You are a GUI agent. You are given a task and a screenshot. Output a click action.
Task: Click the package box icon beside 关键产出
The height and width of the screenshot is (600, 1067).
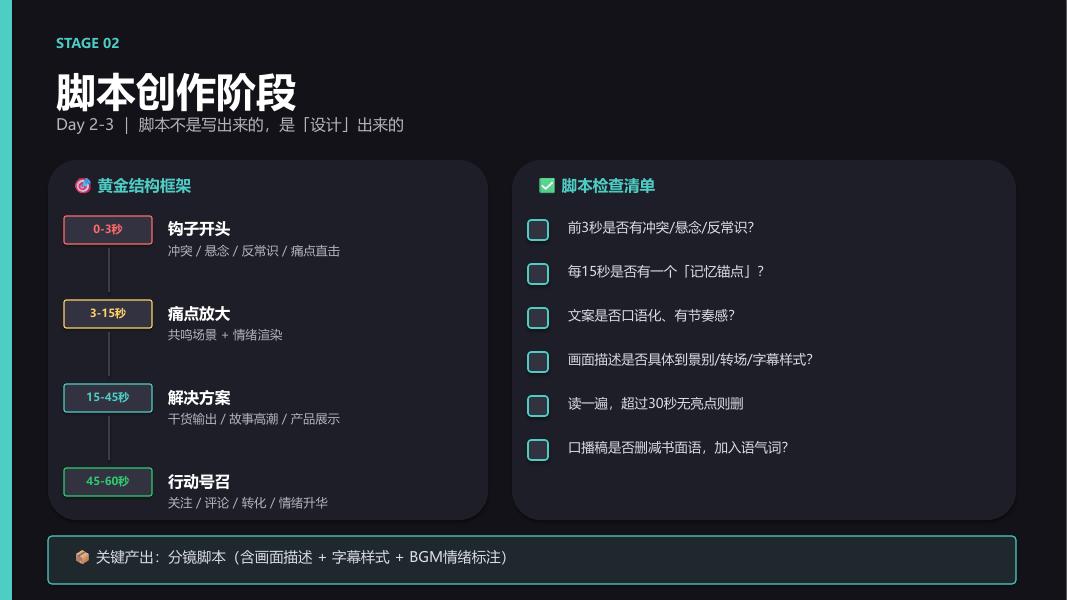click(x=82, y=557)
